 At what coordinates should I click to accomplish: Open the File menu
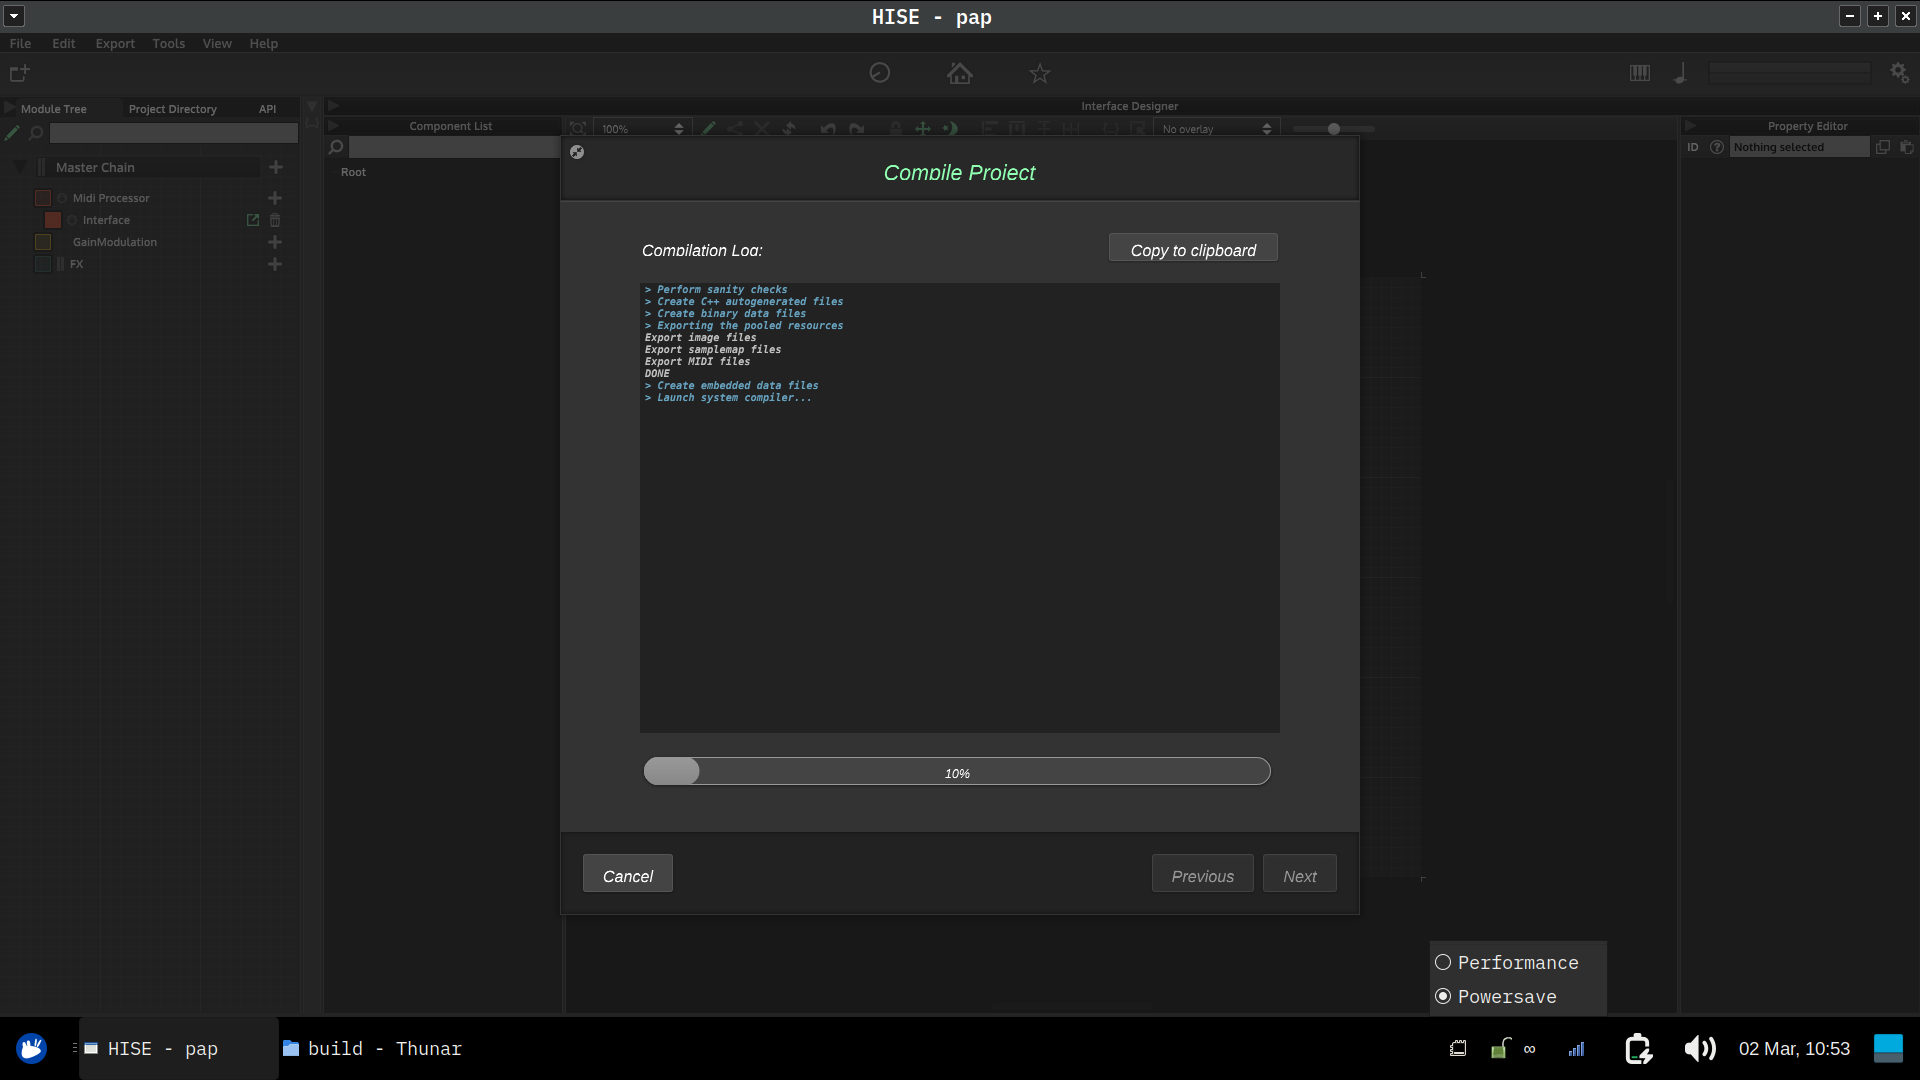20,43
